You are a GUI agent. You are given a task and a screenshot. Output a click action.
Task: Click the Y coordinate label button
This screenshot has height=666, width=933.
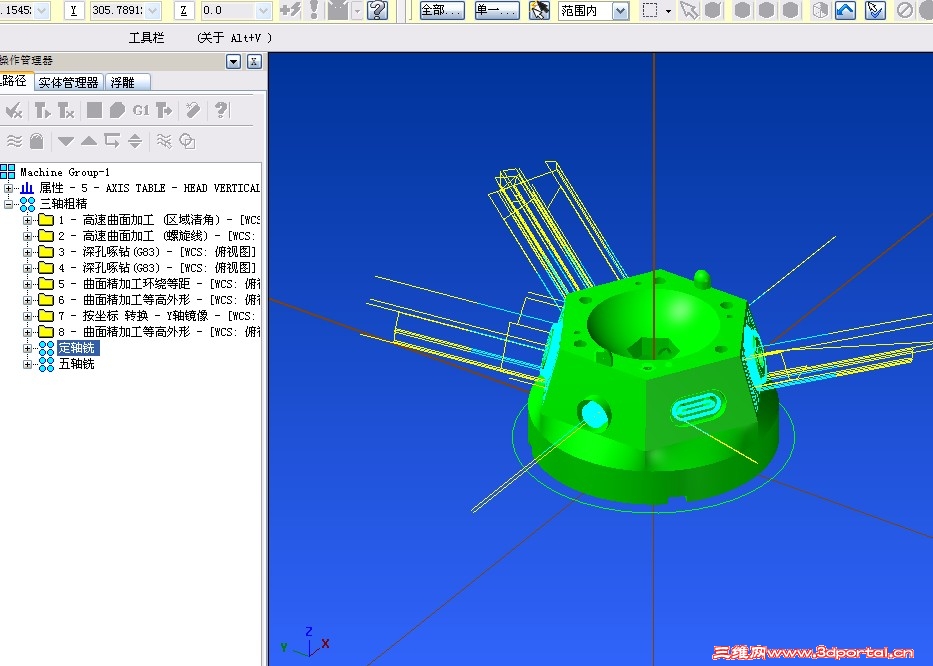[74, 11]
